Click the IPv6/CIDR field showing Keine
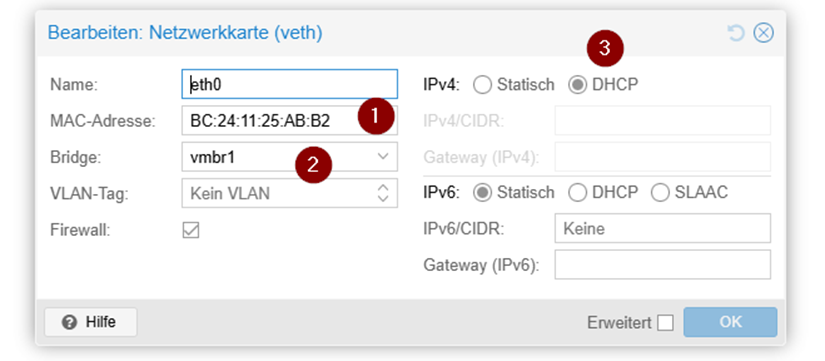Viewport: 825px width, 361px height. pyautogui.click(x=662, y=228)
